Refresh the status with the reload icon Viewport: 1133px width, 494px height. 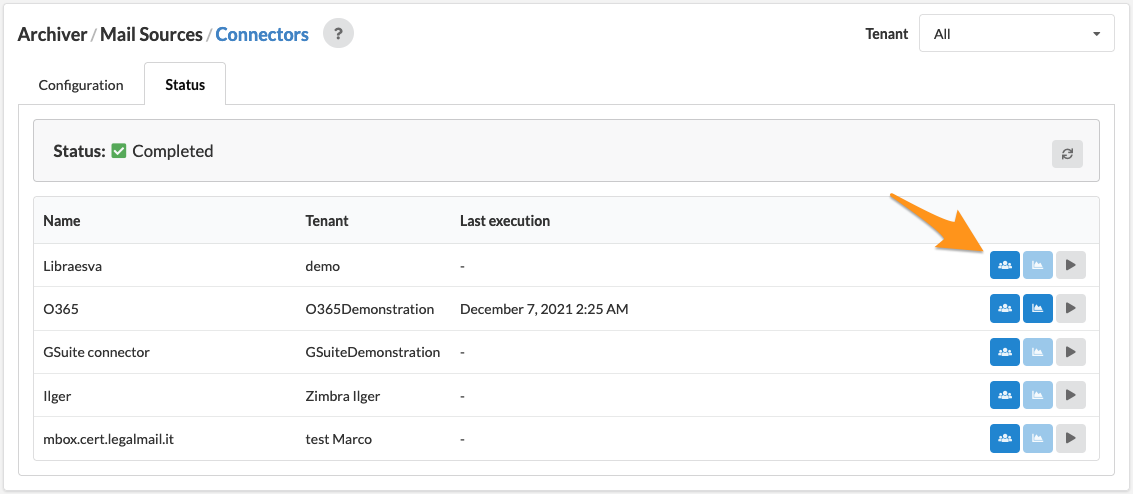click(1067, 154)
